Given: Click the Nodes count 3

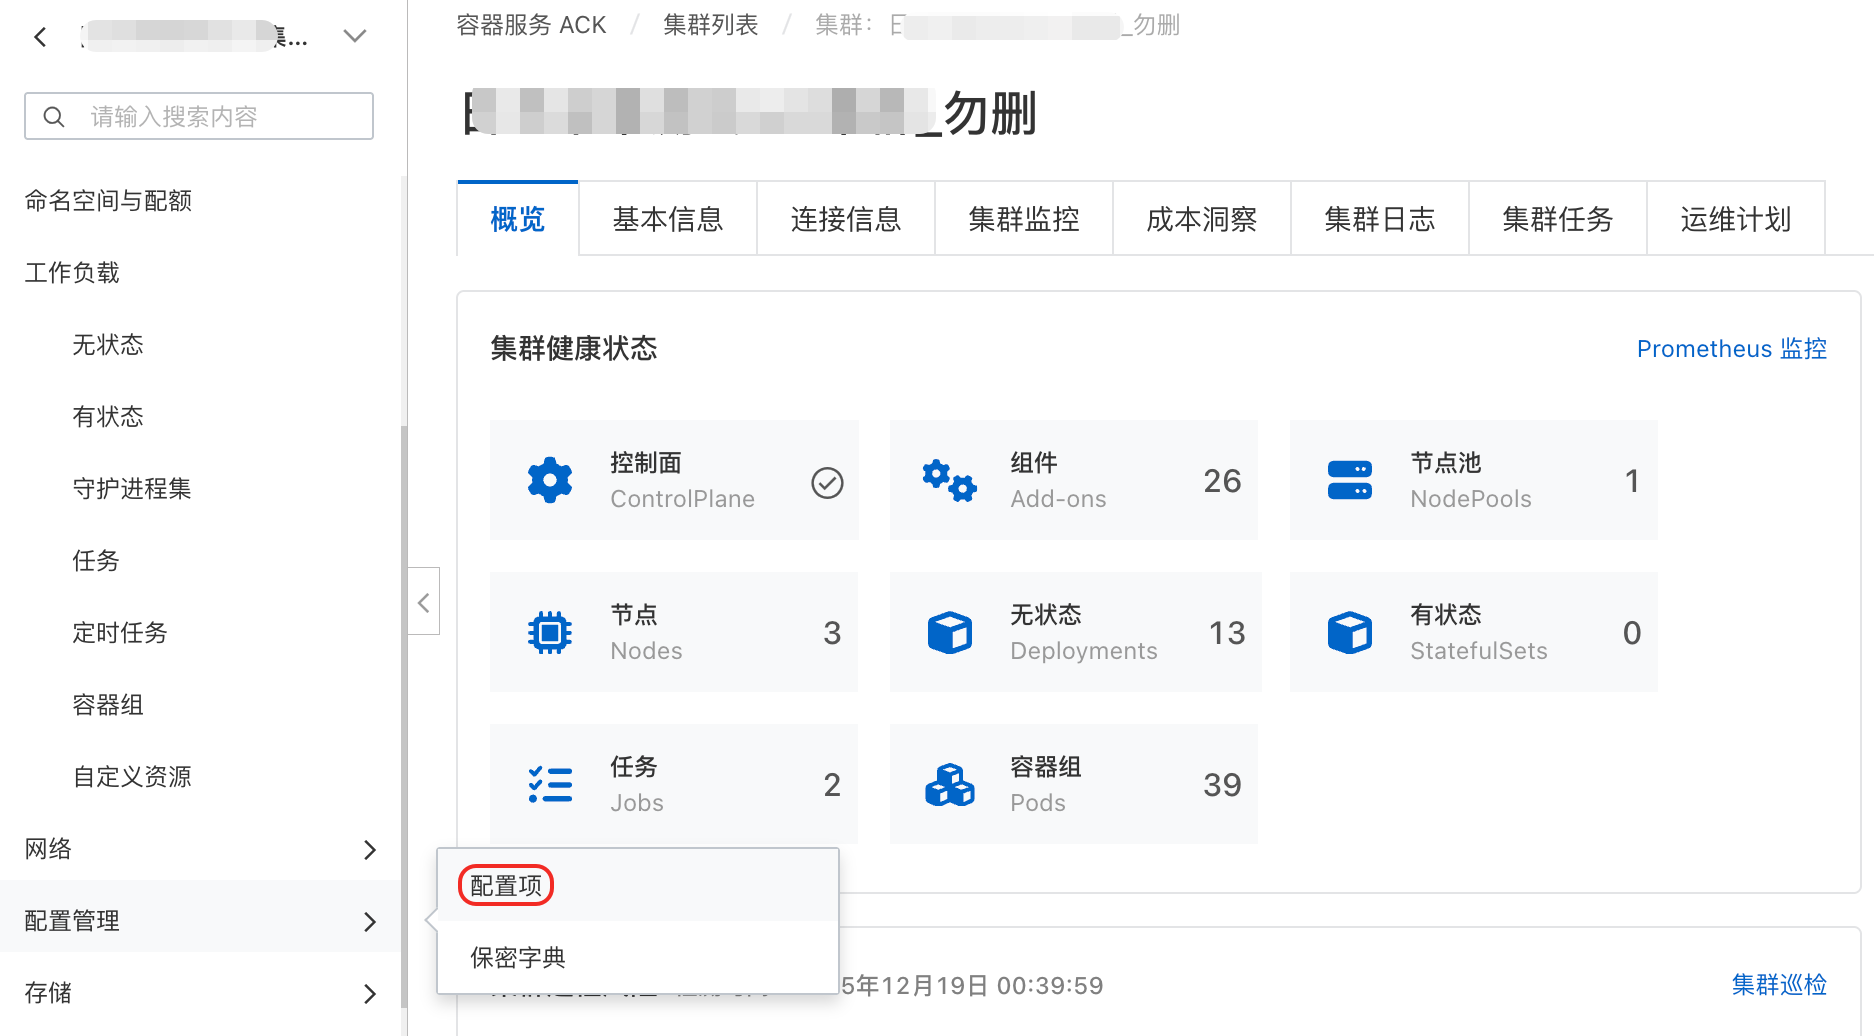Looking at the screenshot, I should tap(832, 633).
